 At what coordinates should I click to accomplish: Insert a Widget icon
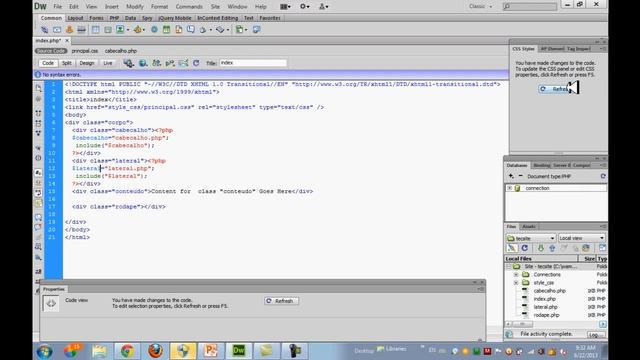(154, 30)
